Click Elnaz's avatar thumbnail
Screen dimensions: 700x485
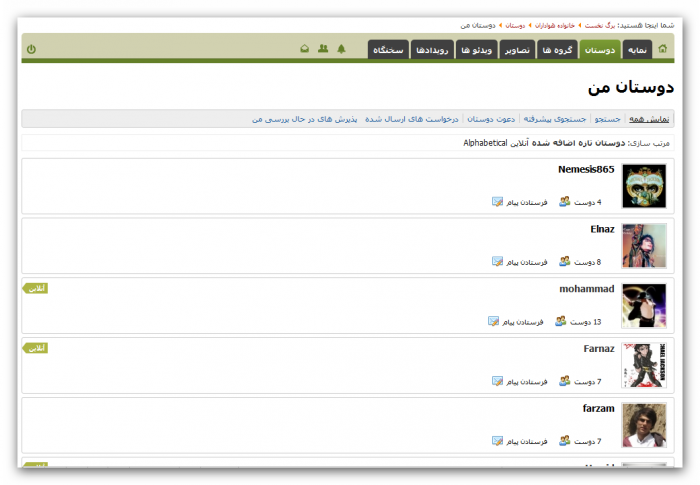tap(644, 246)
